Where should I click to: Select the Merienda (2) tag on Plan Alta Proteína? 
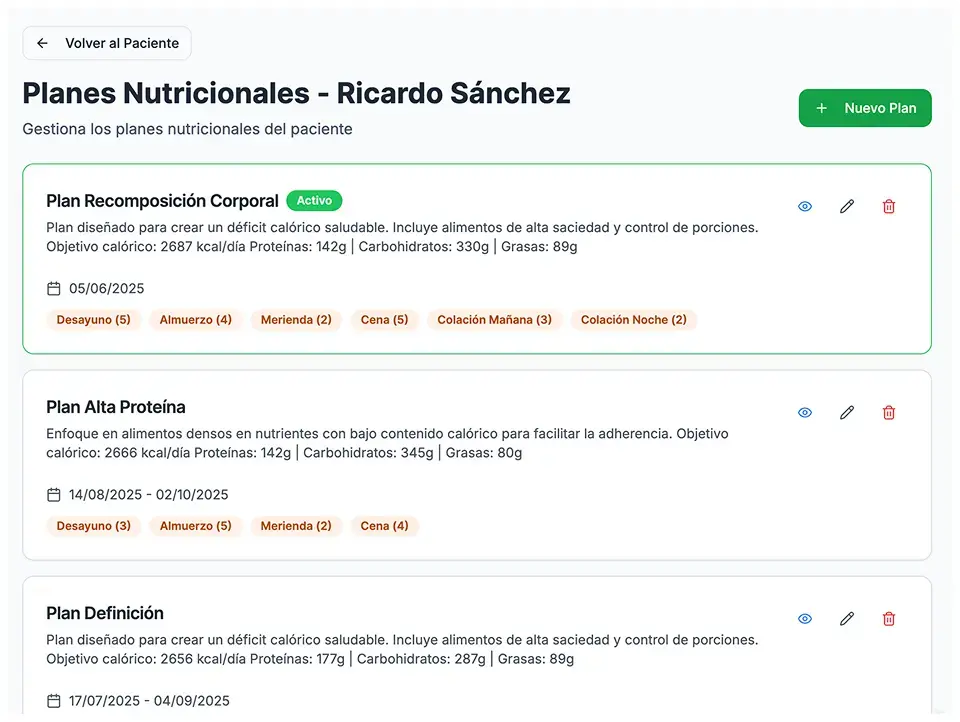click(296, 526)
